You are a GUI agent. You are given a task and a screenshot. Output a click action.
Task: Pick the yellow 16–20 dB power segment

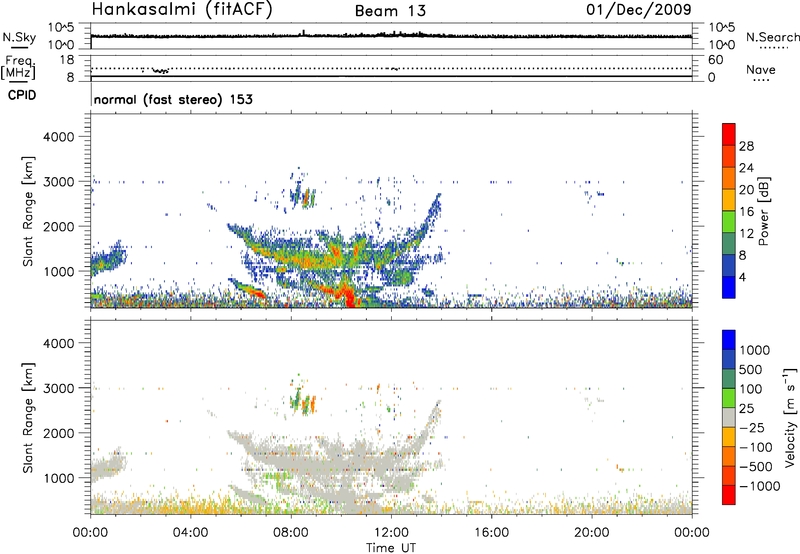pos(729,200)
